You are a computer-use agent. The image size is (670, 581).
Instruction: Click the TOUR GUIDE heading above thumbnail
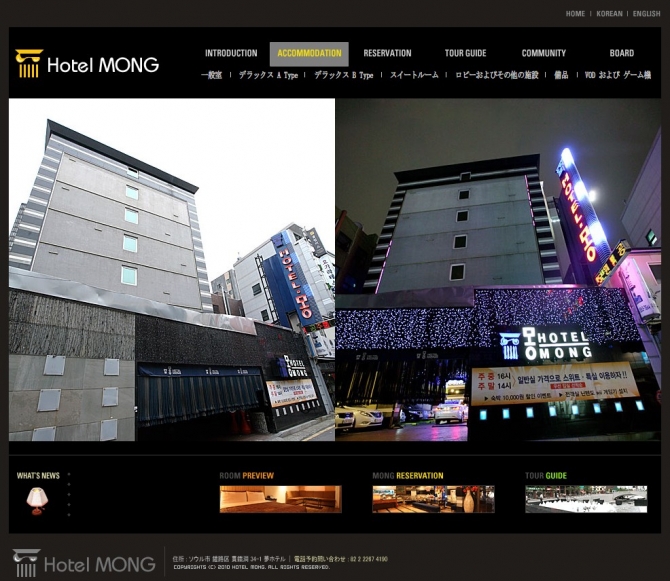[546, 475]
